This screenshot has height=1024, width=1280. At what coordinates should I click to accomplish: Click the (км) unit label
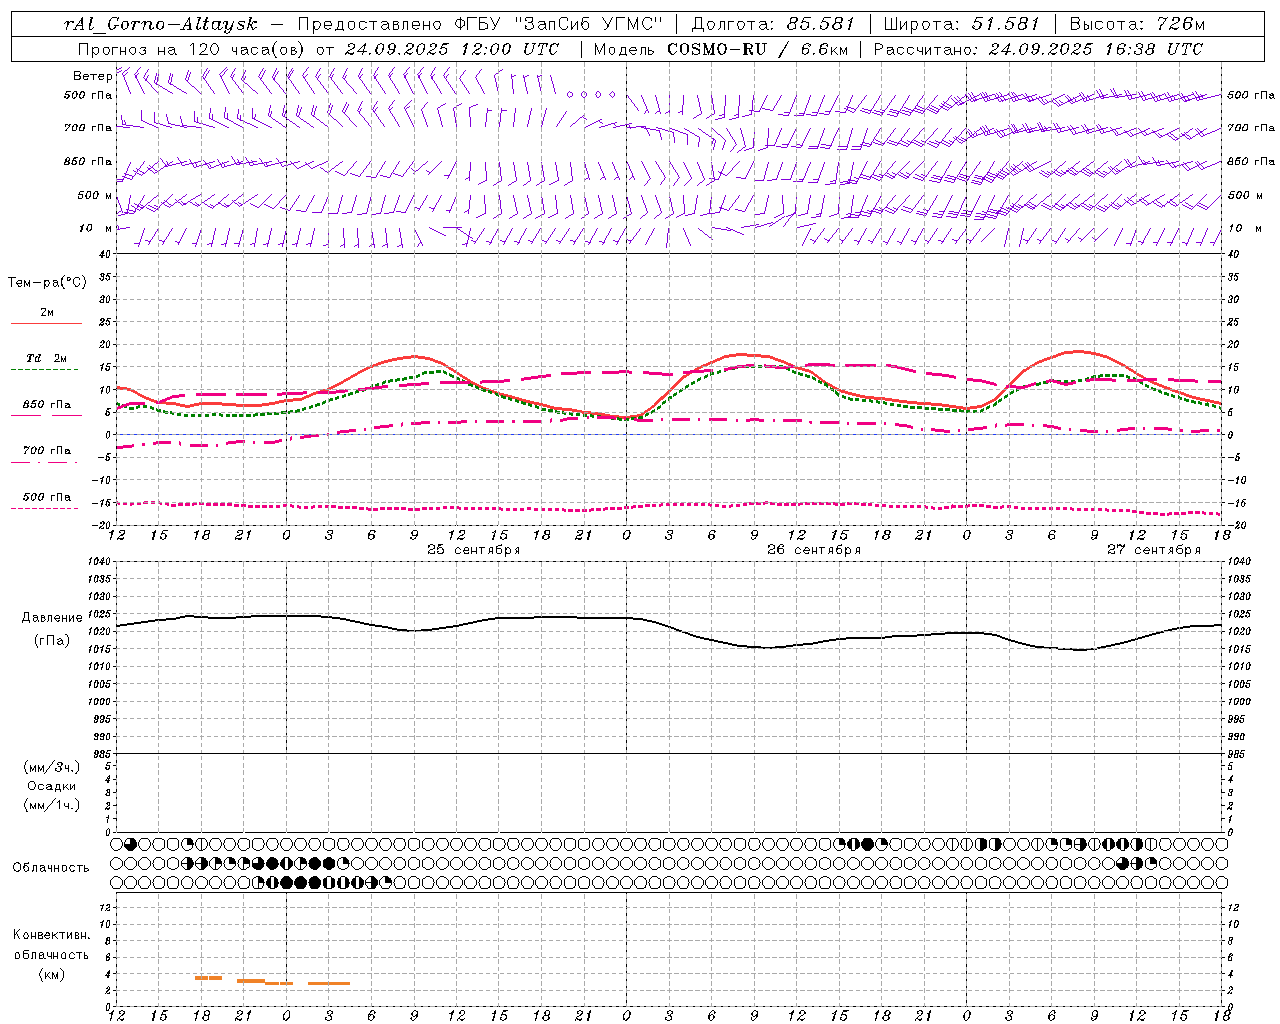pos(51,974)
